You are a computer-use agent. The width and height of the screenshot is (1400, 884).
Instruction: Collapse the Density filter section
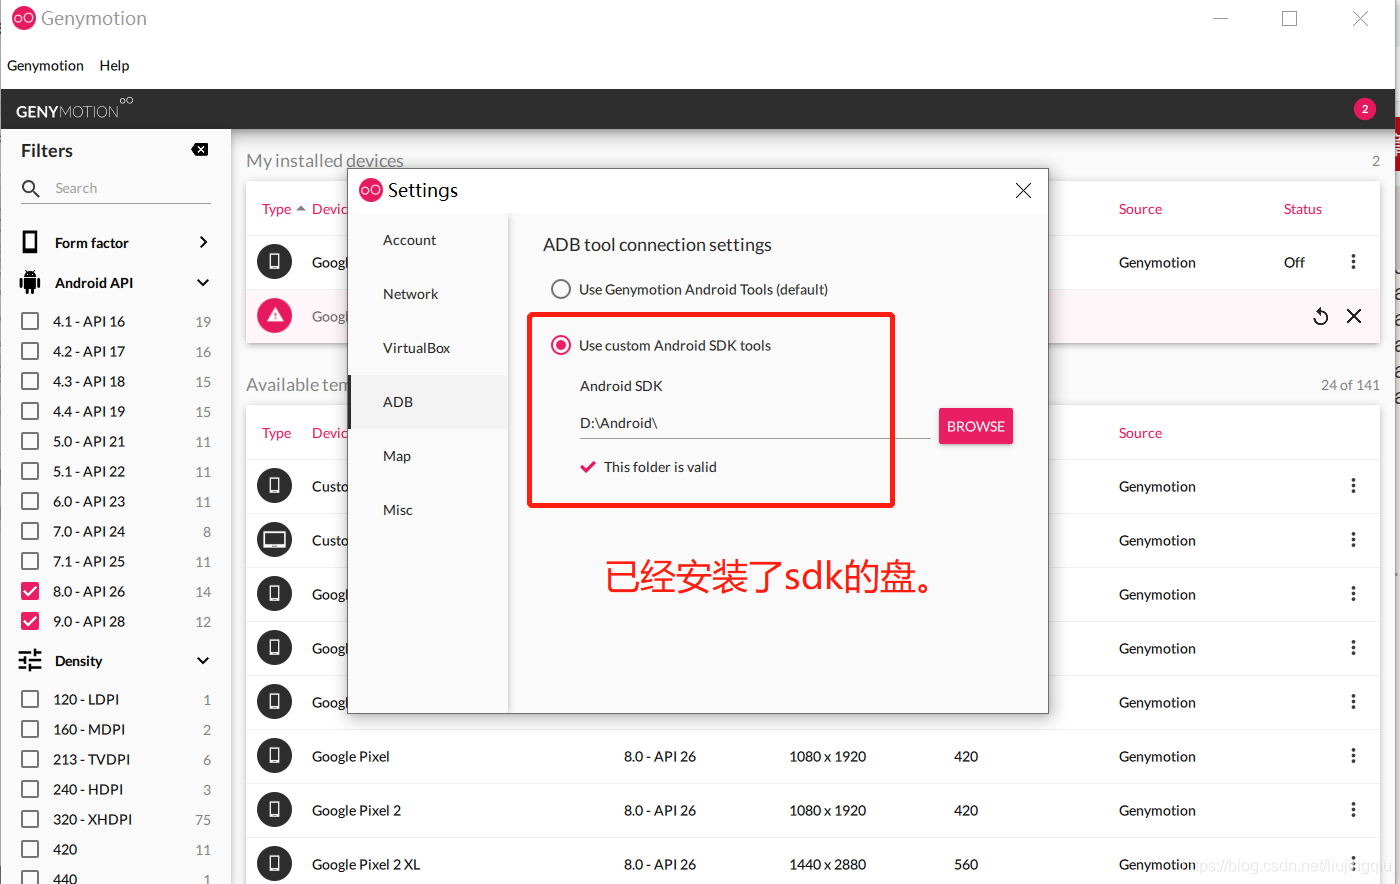click(x=203, y=661)
